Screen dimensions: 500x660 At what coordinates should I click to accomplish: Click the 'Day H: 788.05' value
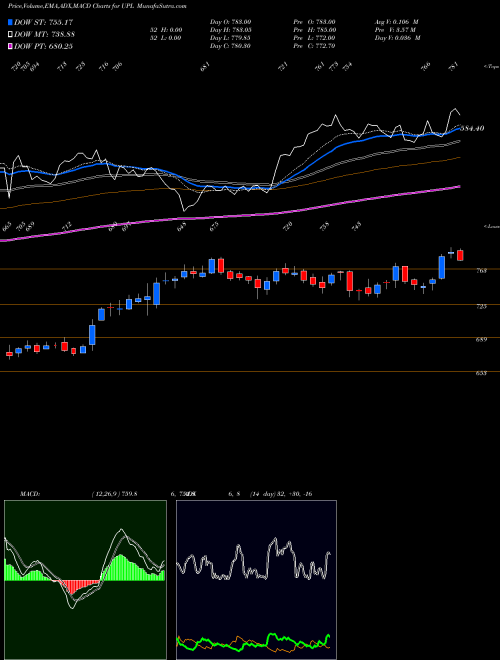230,30
